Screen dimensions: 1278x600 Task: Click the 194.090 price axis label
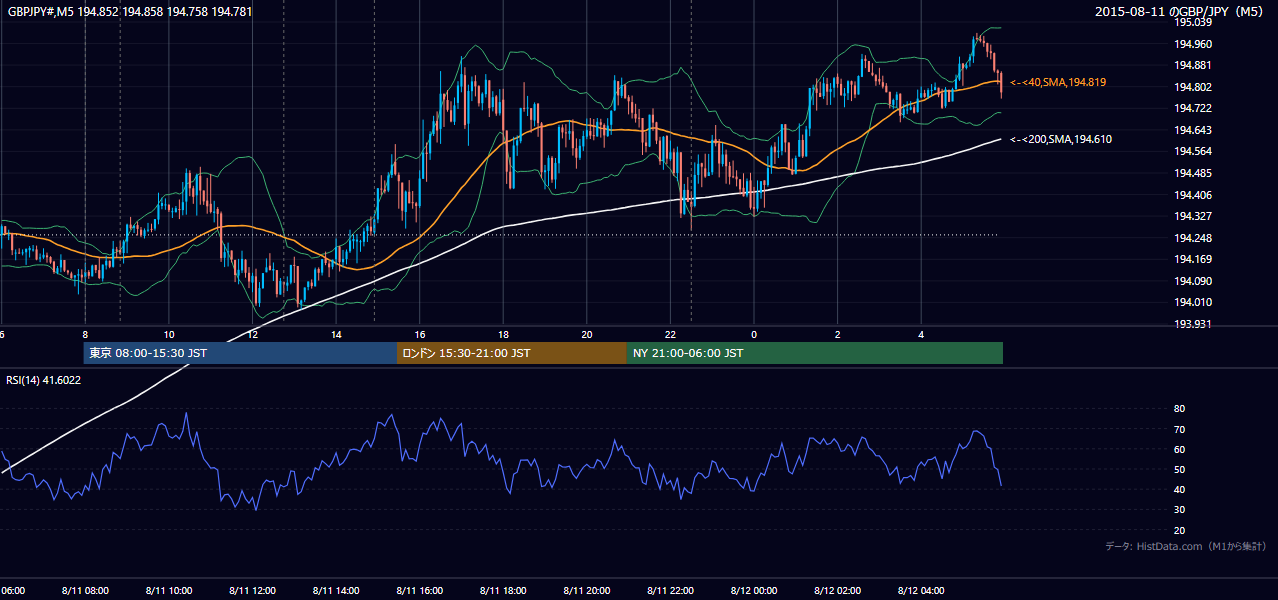point(1193,281)
